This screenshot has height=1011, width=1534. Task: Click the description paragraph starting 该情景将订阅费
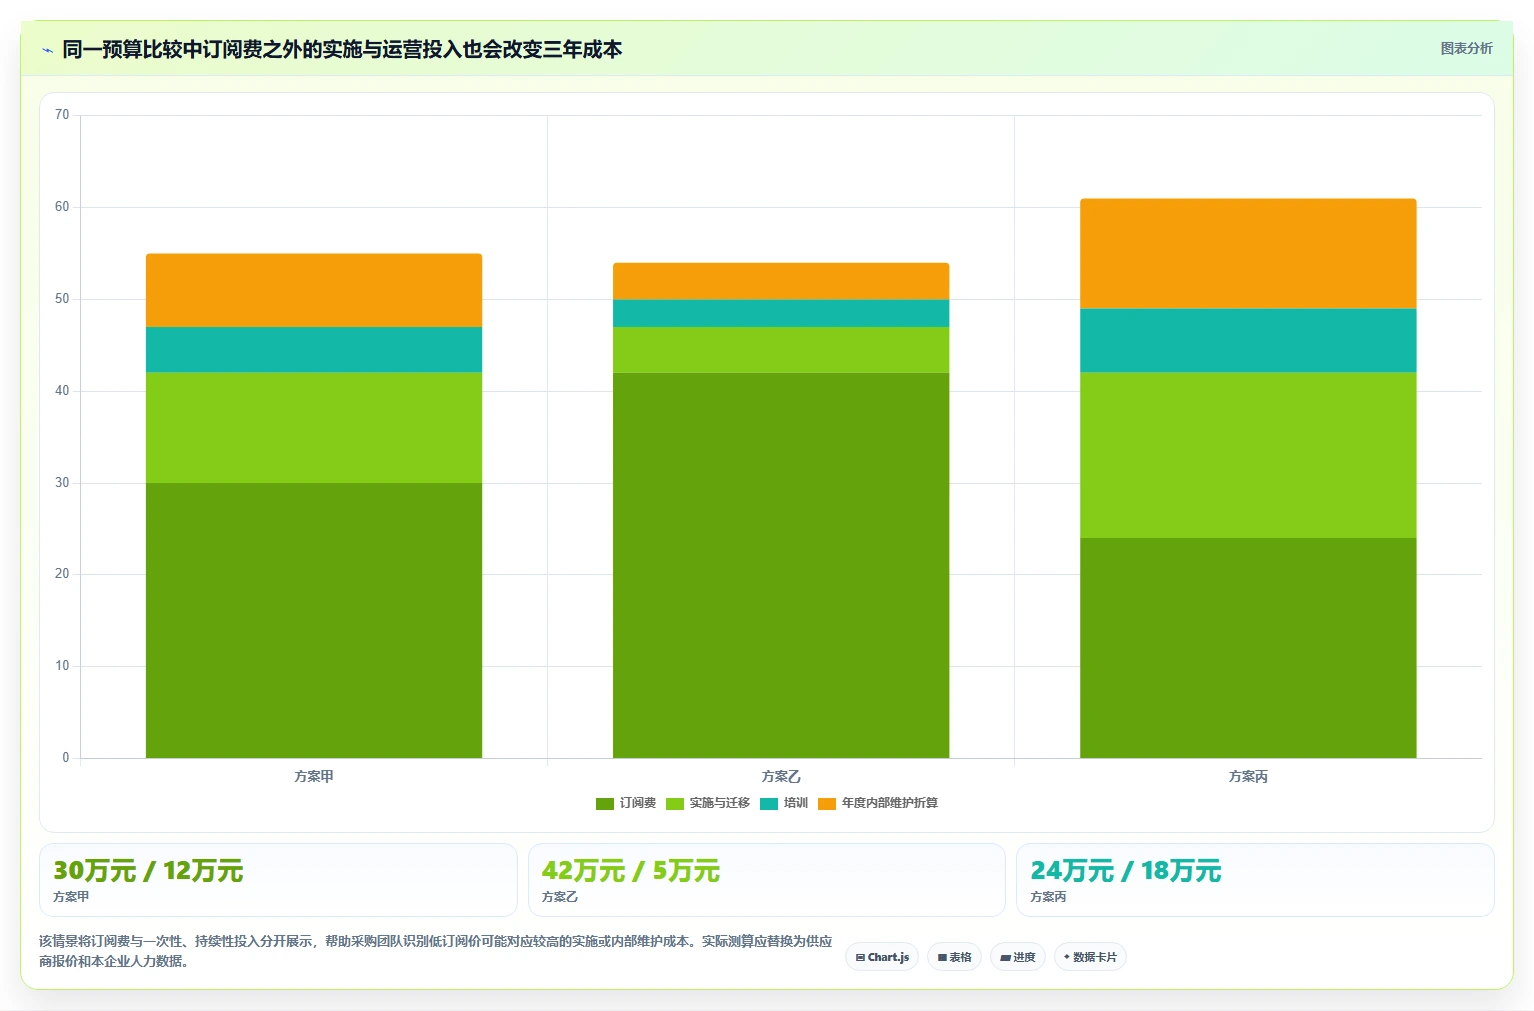click(x=436, y=951)
